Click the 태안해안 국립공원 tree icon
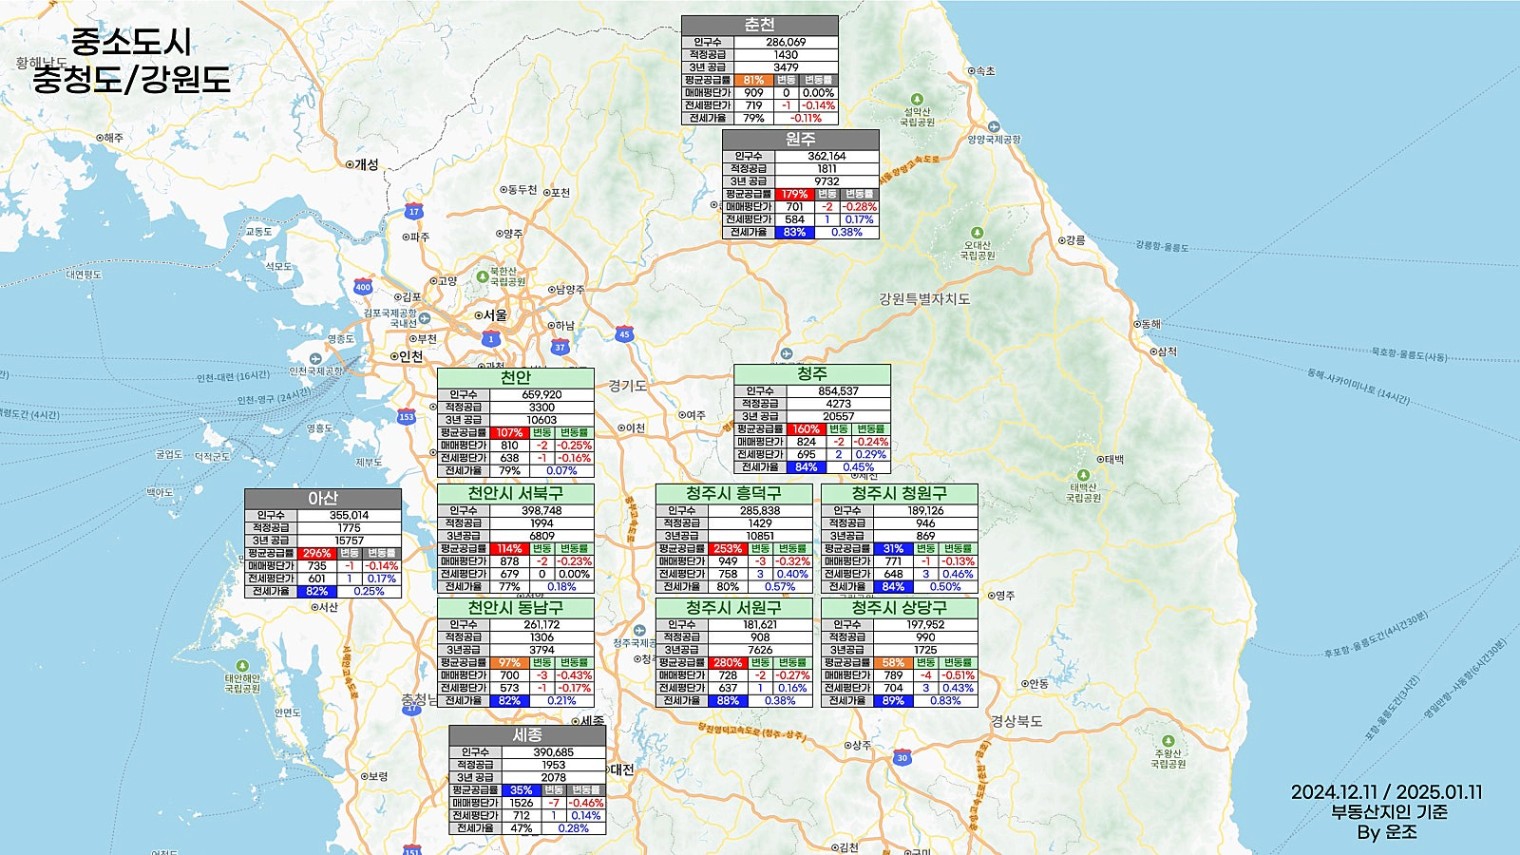 242,666
